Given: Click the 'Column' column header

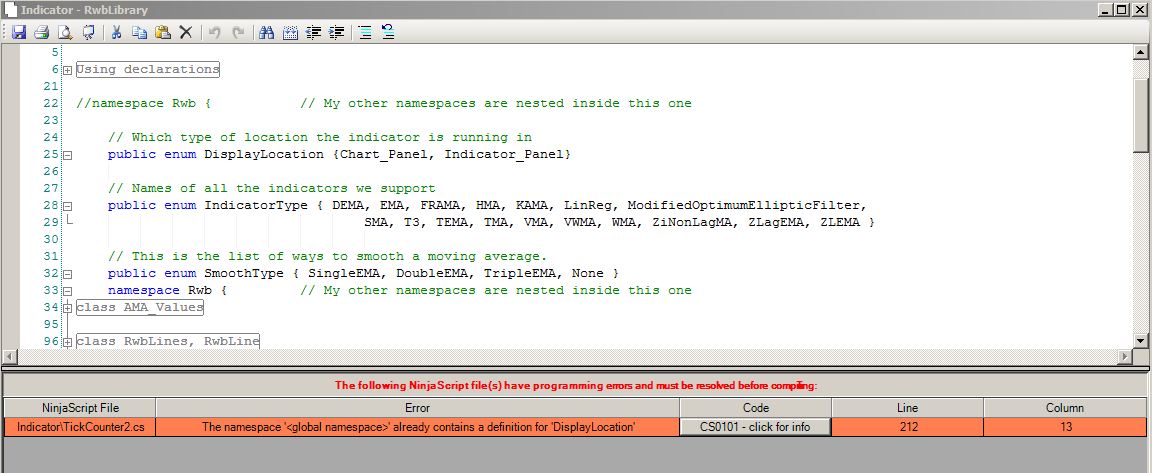Looking at the screenshot, I should coord(1065,408).
